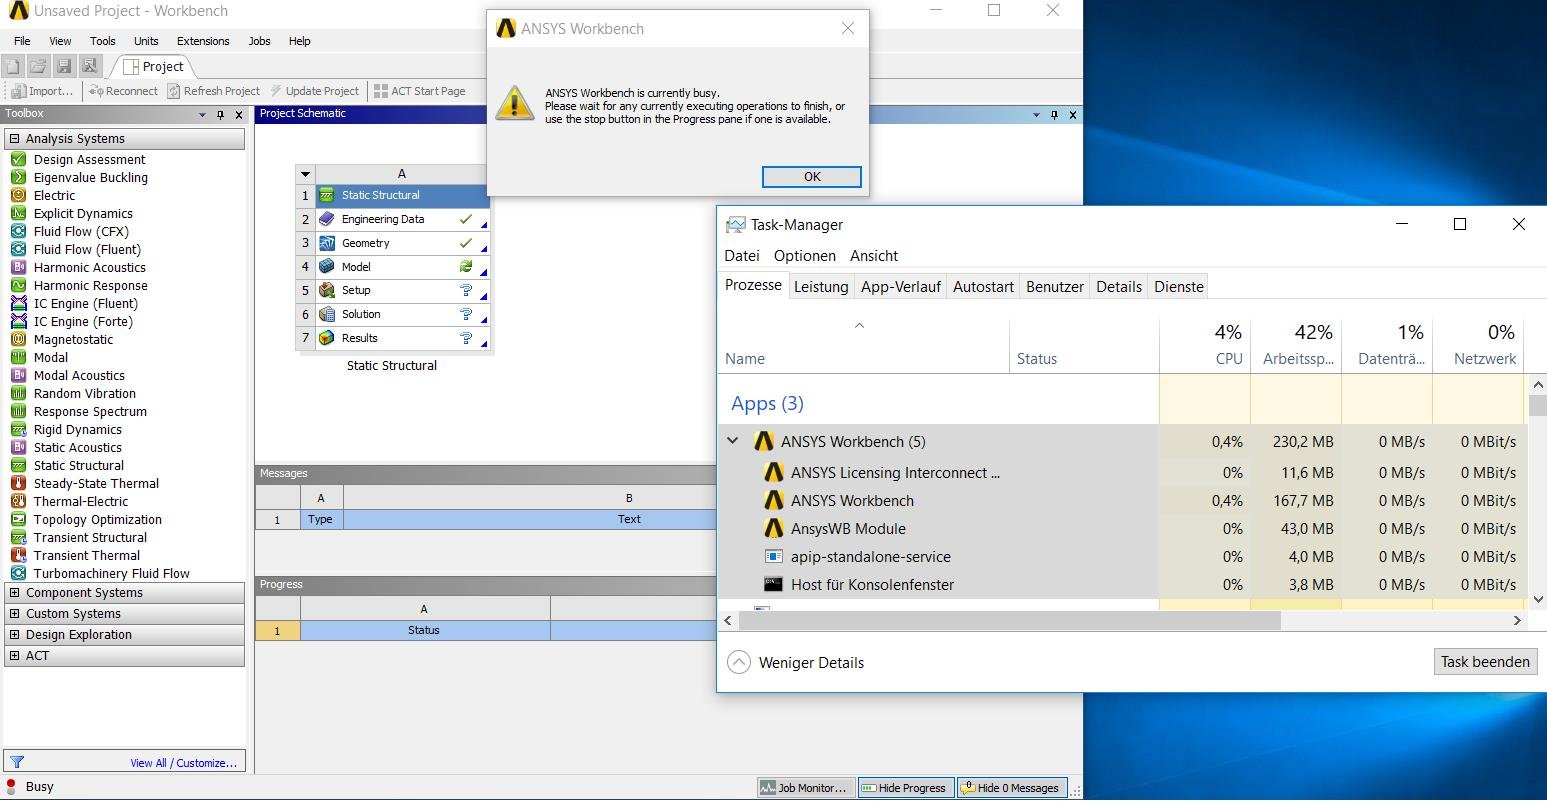Click Refresh Project in the toolbar
1547x805 pixels.
(213, 91)
